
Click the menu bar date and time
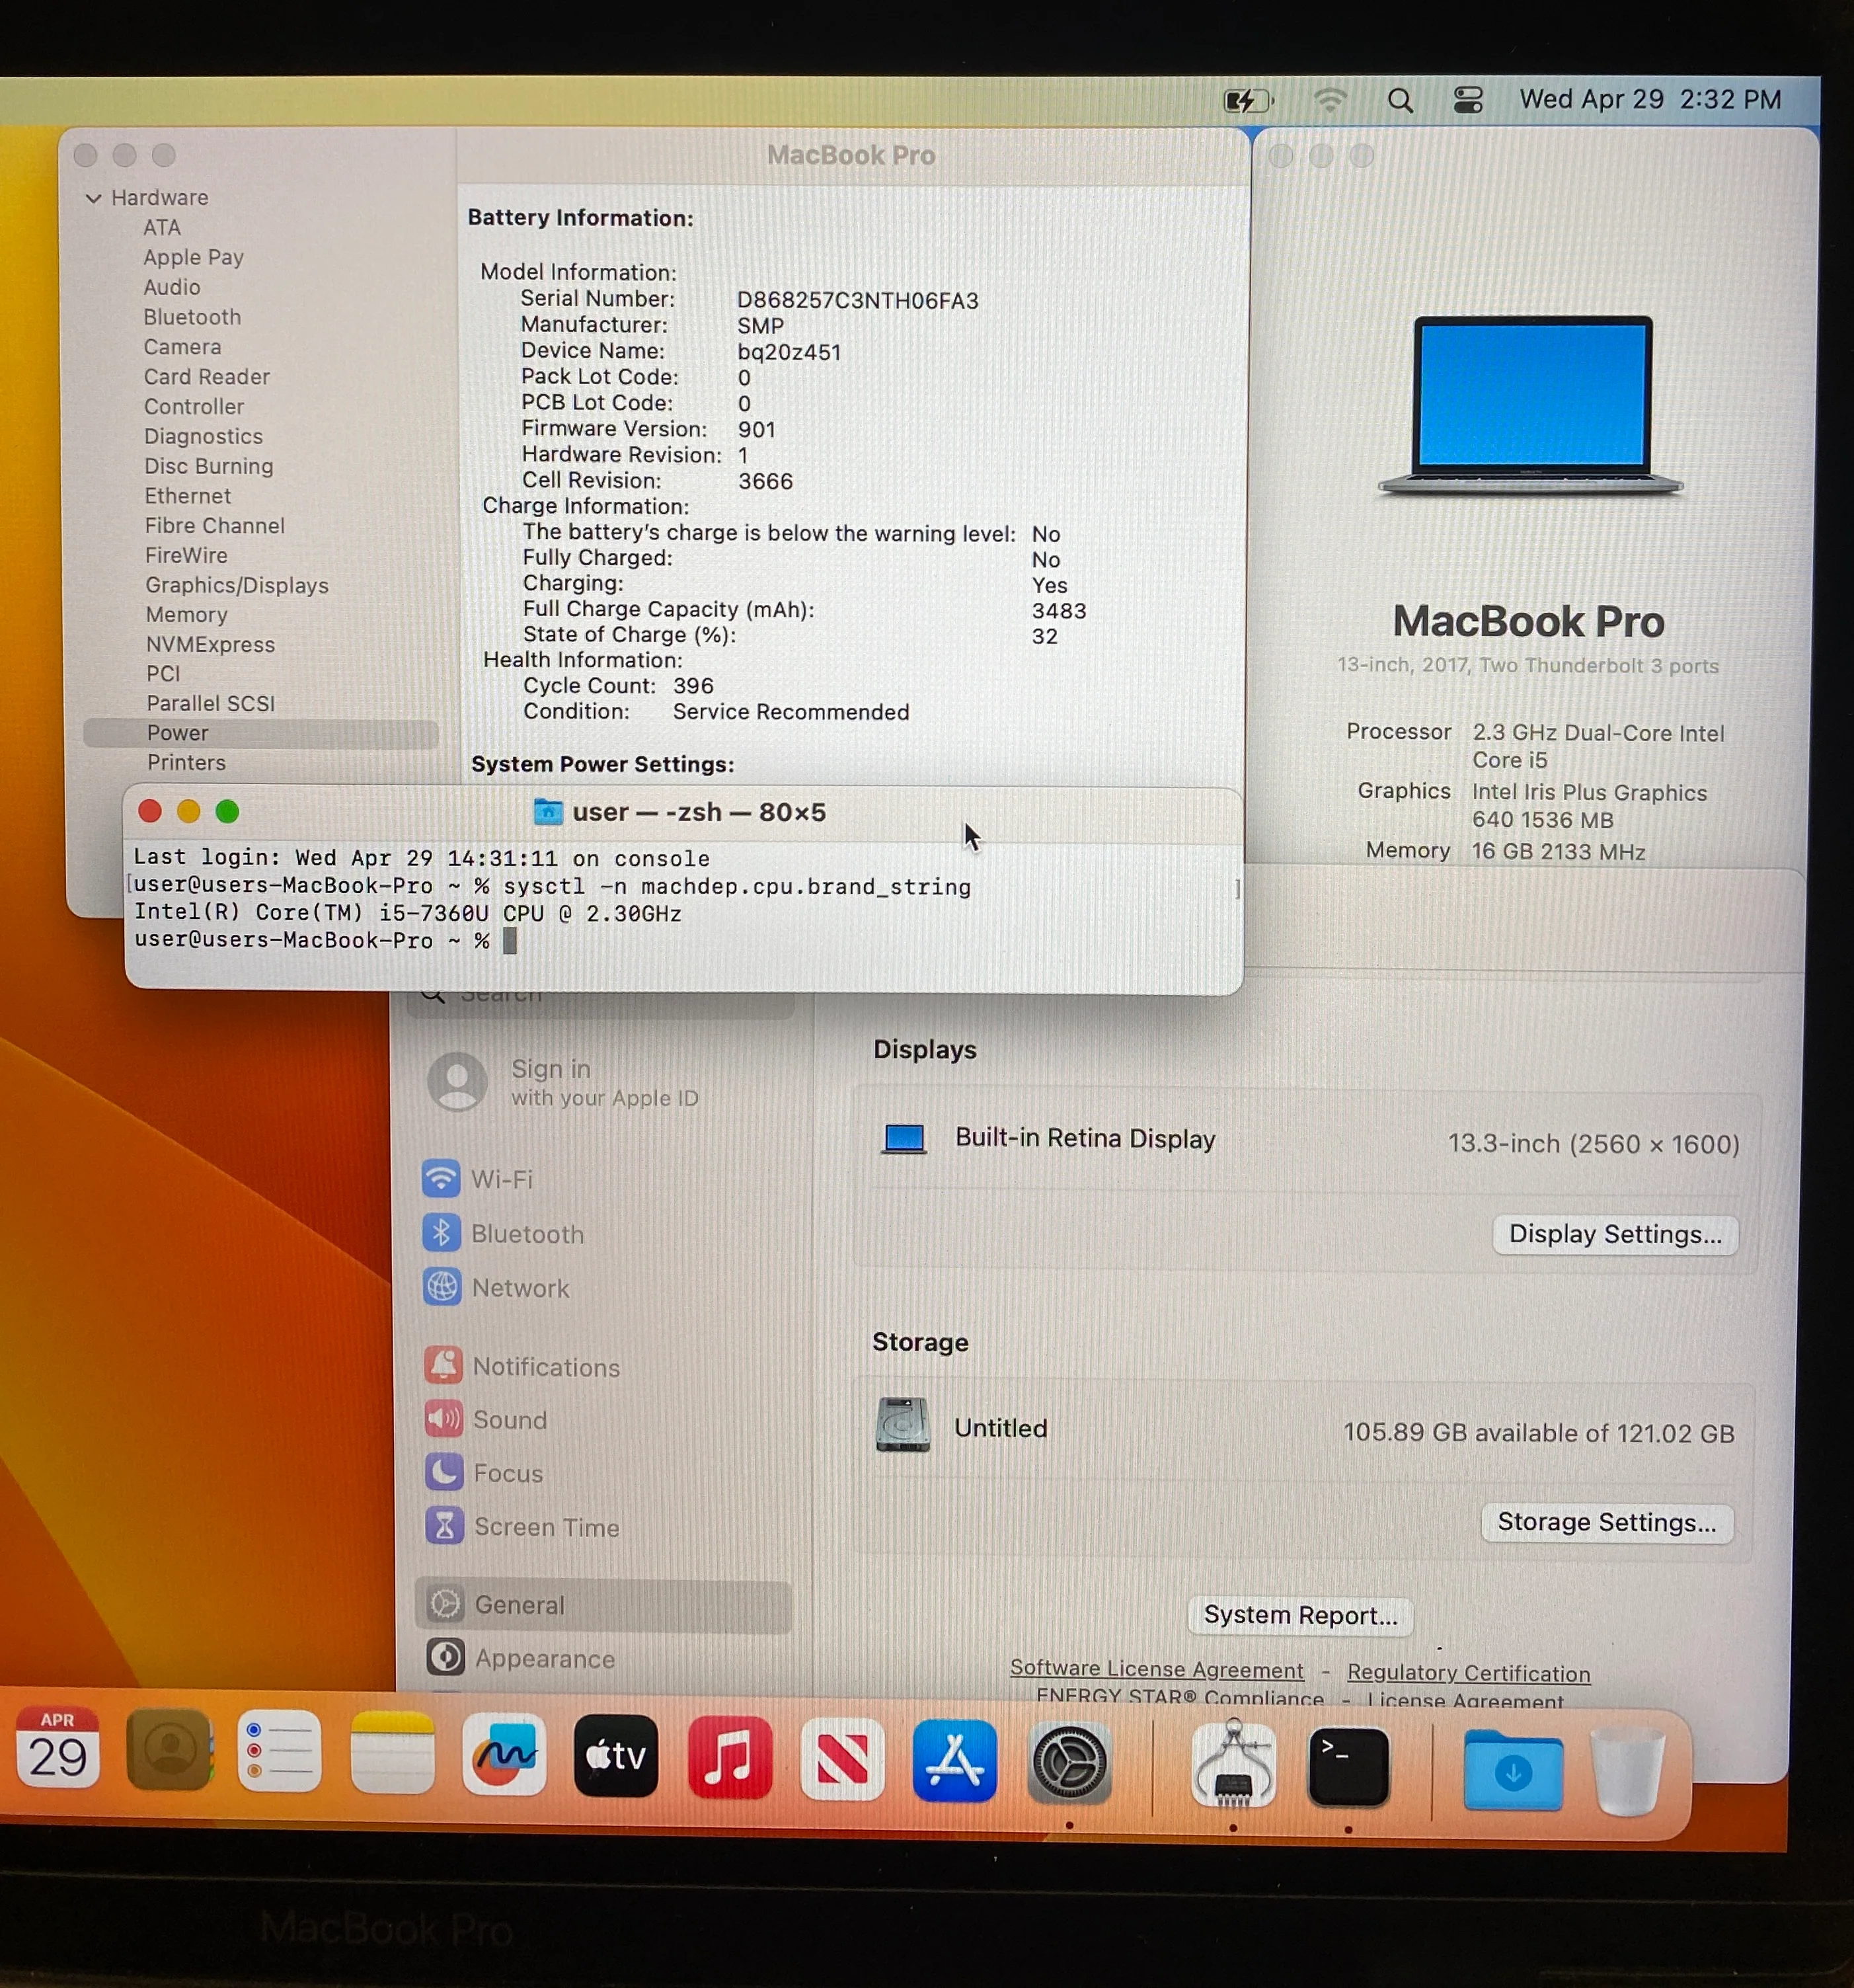point(1650,100)
